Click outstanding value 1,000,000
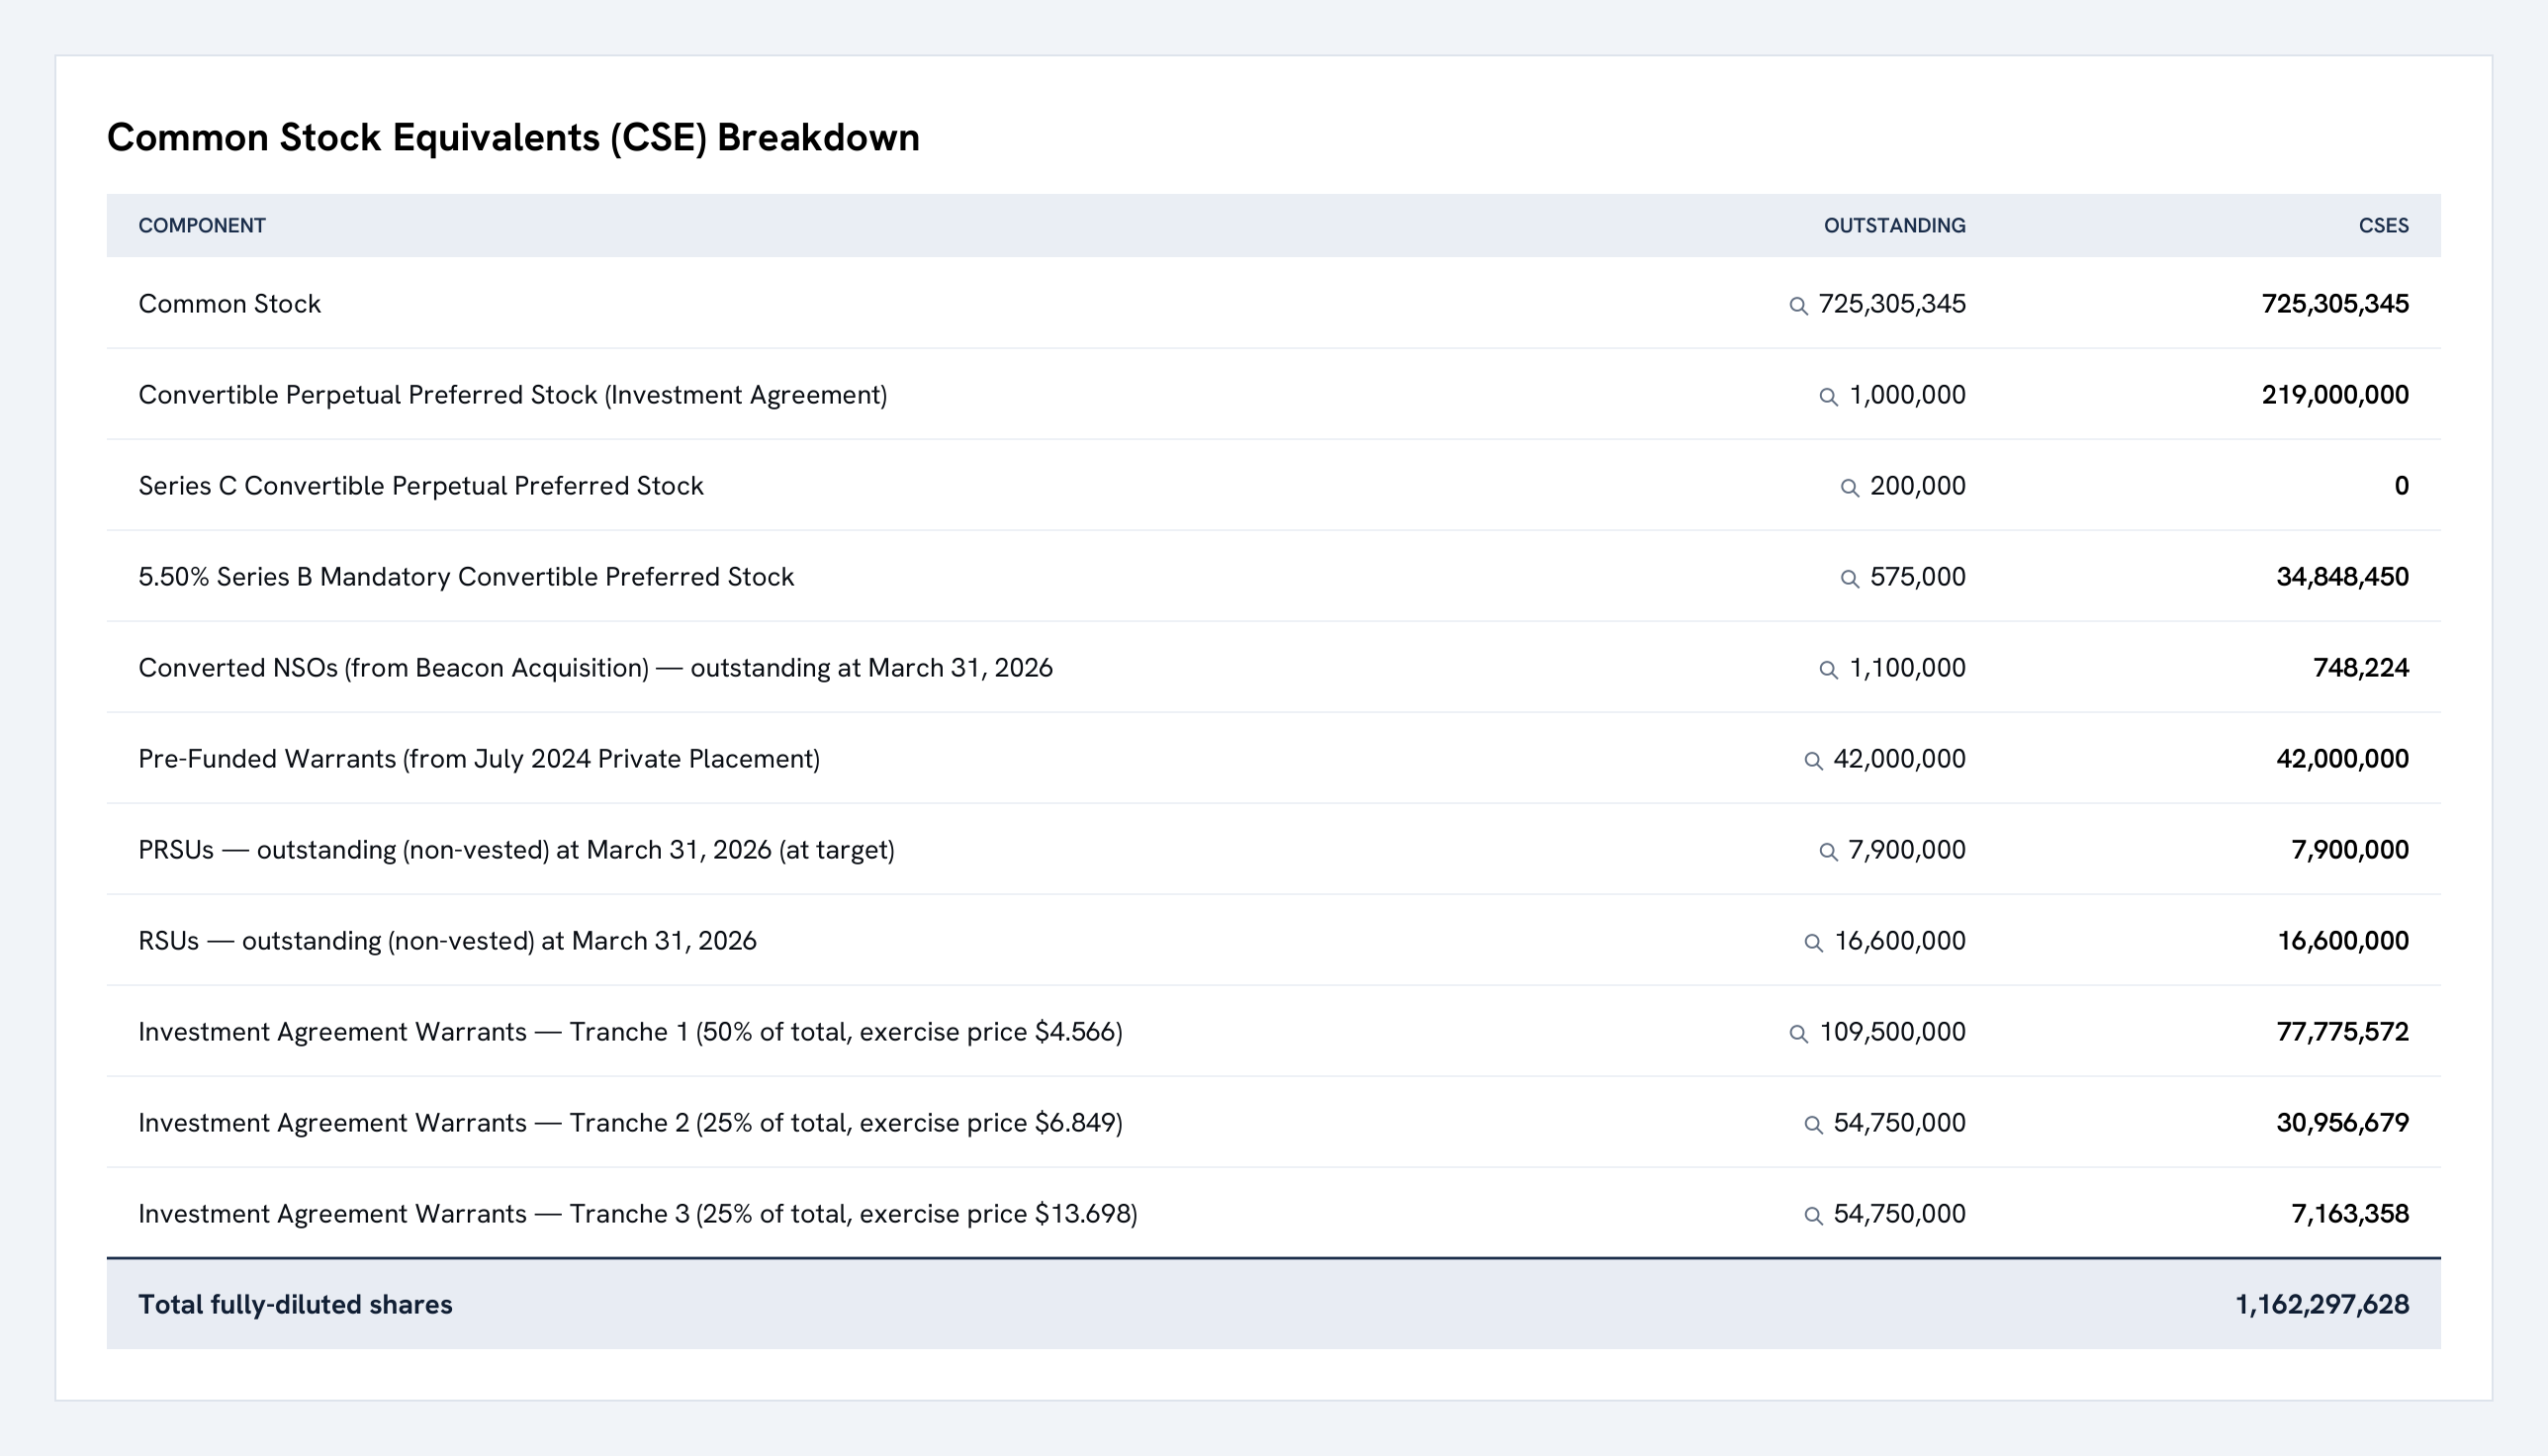This screenshot has width=2548, height=1456. (x=1907, y=395)
